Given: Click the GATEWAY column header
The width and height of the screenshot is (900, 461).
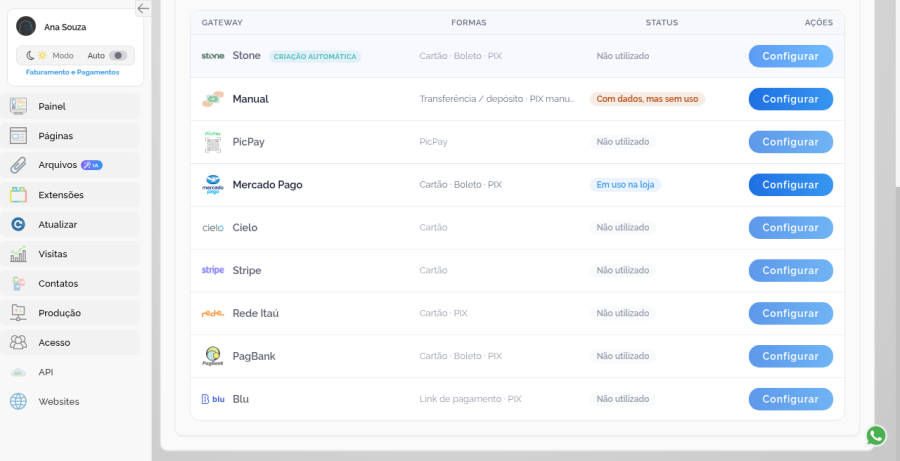Looking at the screenshot, I should 222,22.
